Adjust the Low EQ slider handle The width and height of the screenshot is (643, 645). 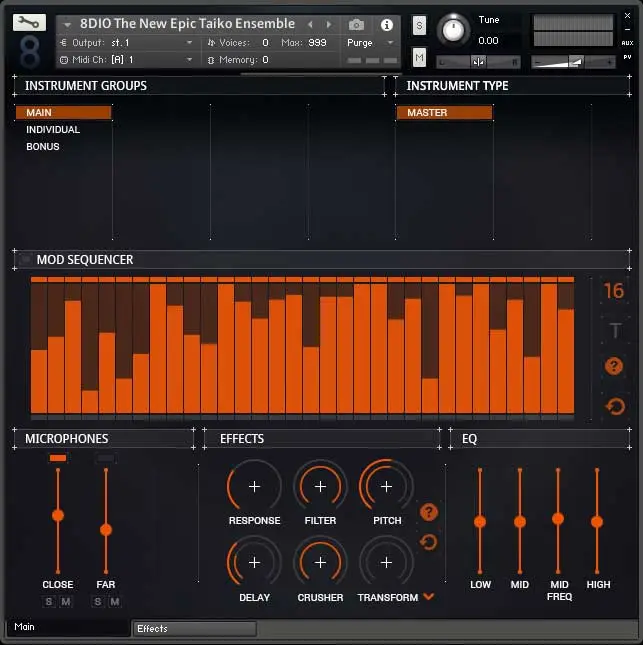[x=480, y=522]
